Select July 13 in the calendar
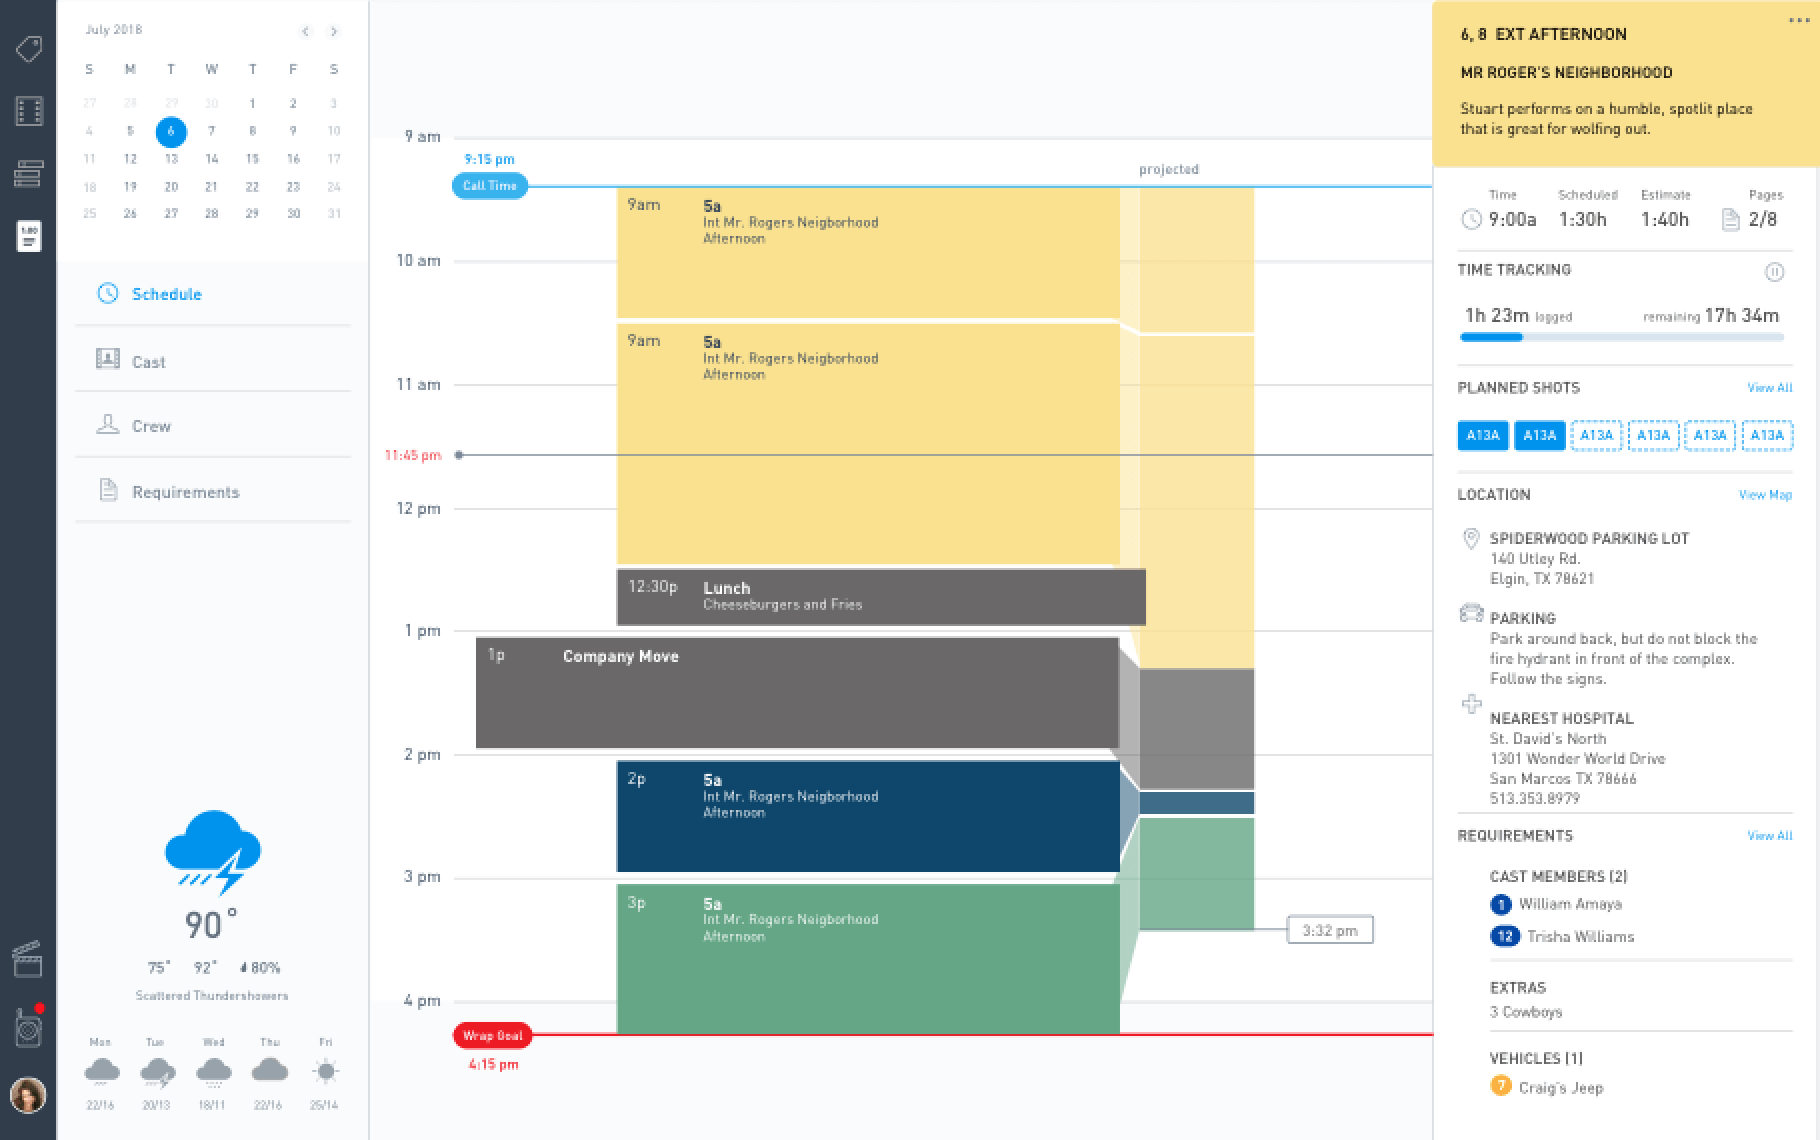 (x=171, y=159)
